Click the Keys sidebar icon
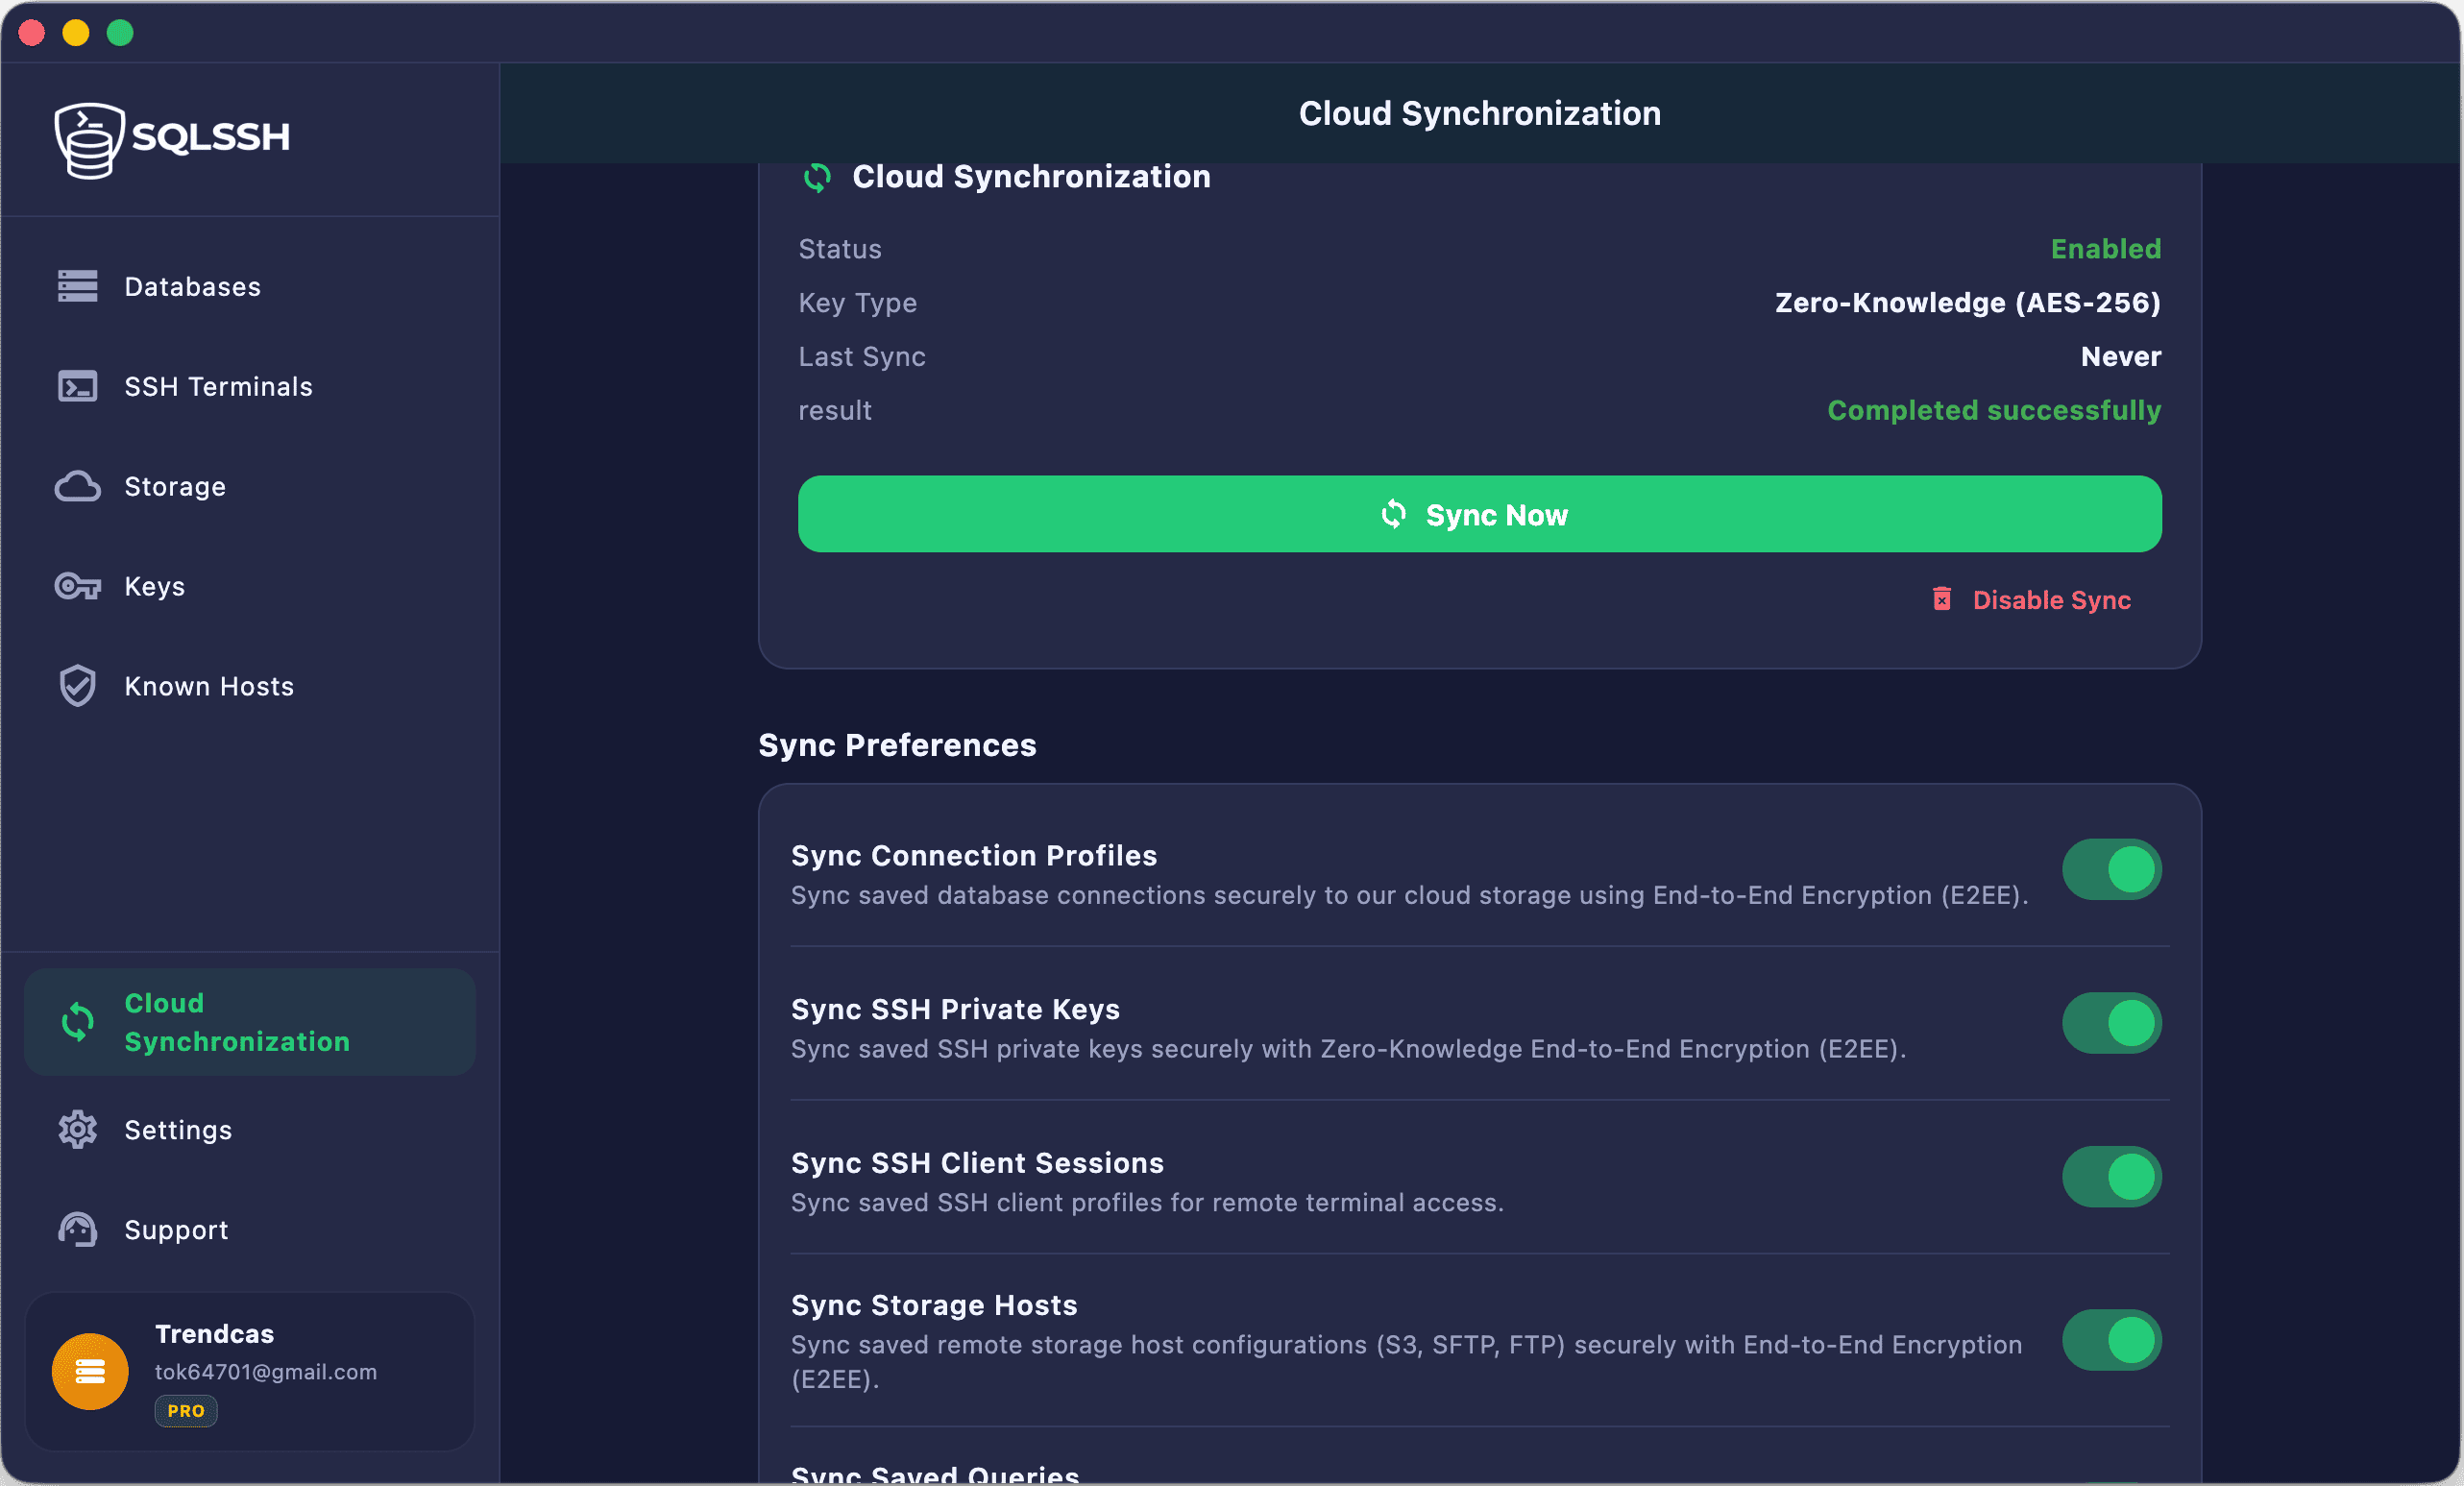The height and width of the screenshot is (1486, 2464). tap(77, 586)
